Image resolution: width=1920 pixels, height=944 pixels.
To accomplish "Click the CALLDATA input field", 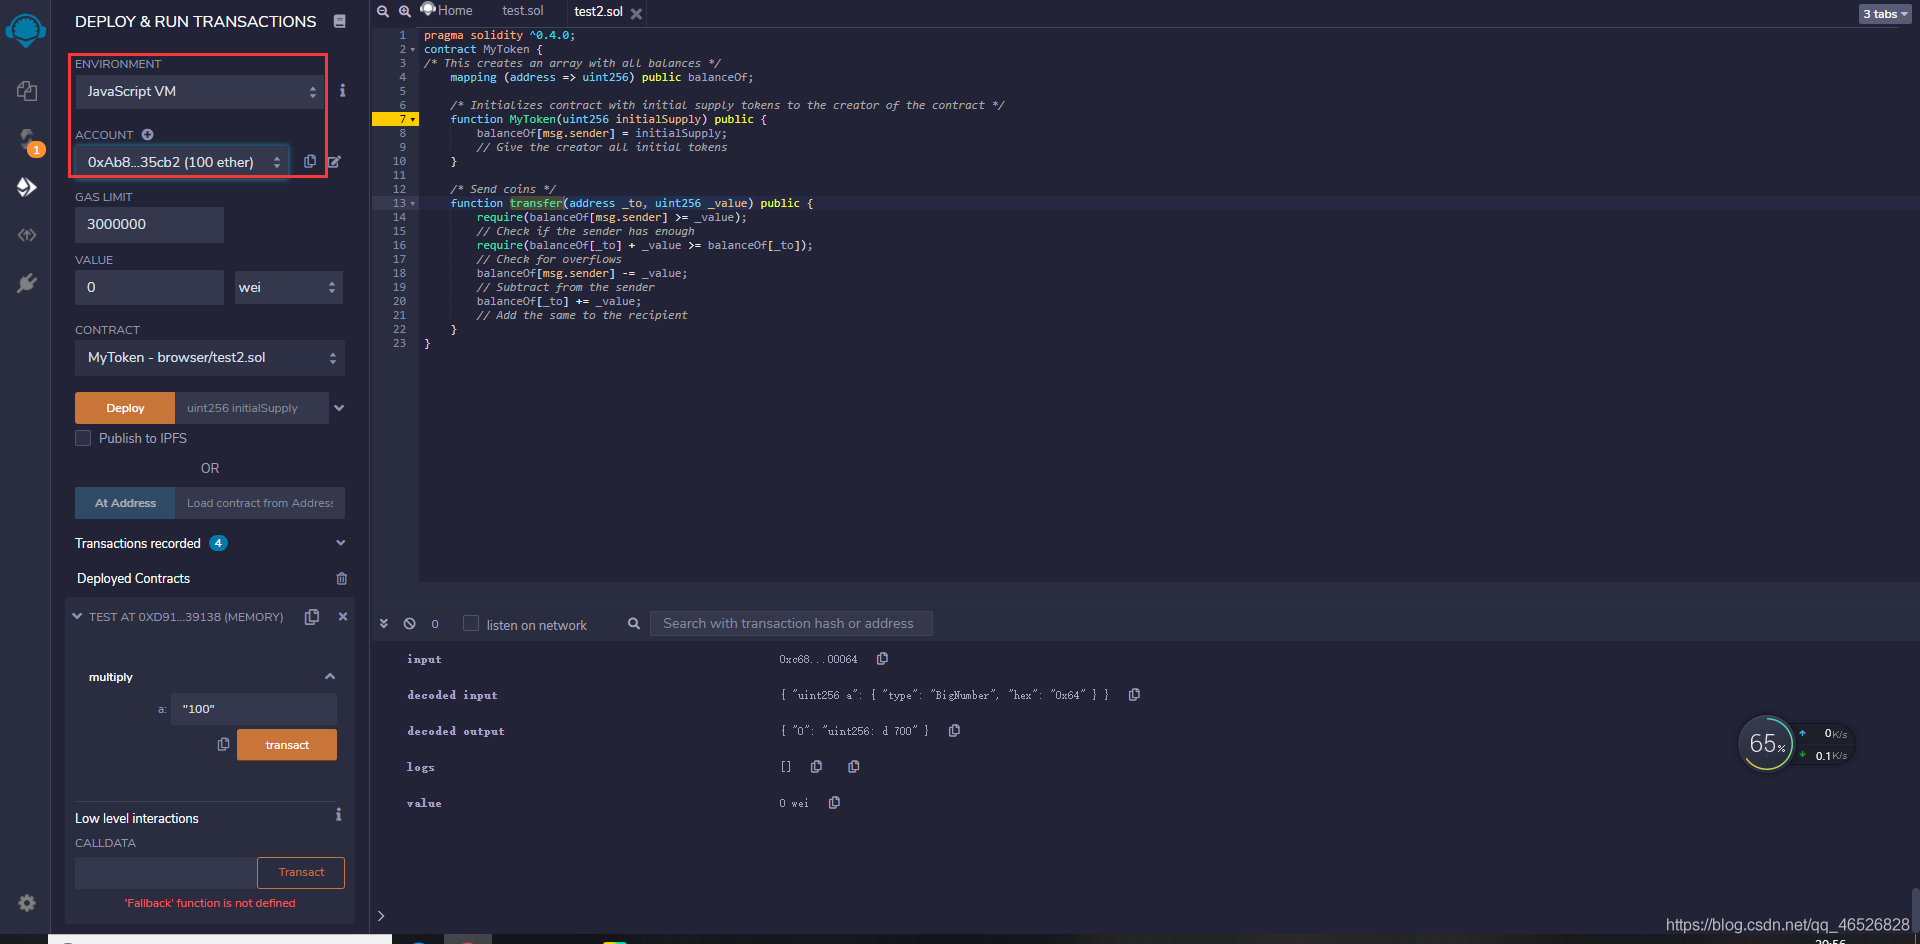I will coord(166,872).
